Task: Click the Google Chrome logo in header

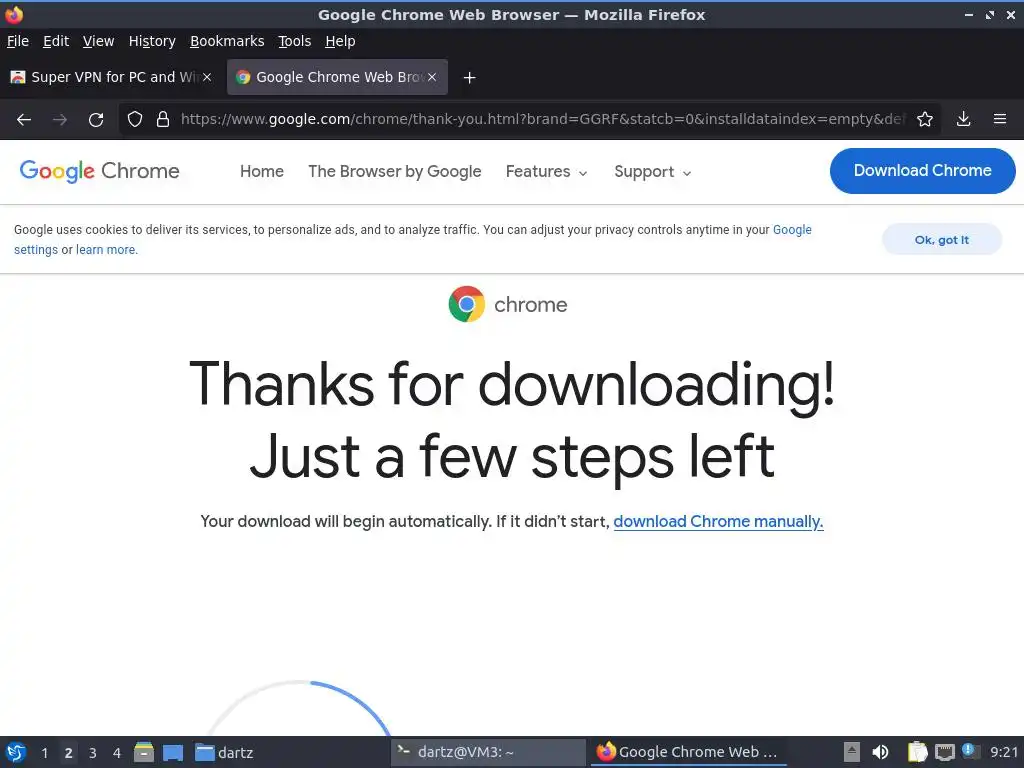Action: 99,171
